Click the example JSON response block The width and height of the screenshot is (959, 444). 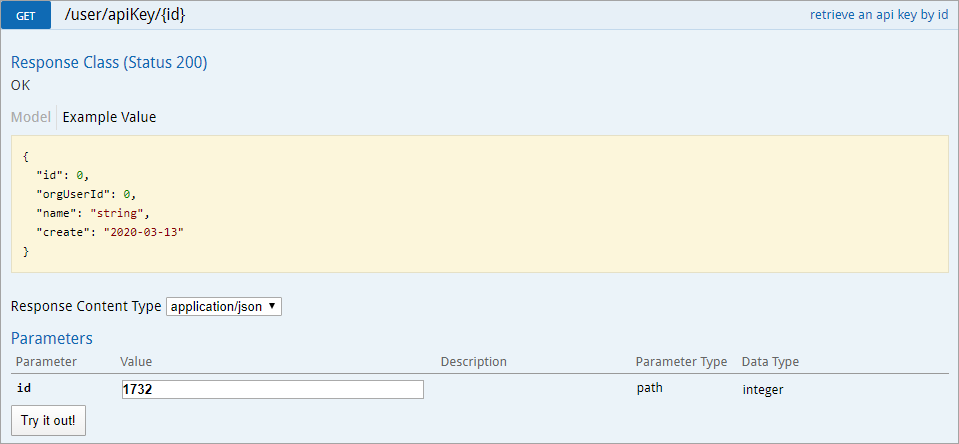coord(479,204)
